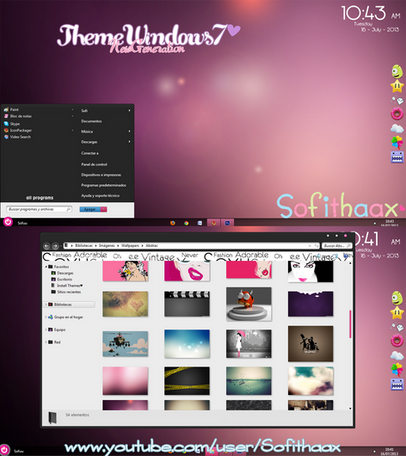The height and width of the screenshot is (456, 406).
Task: Expand the Música submenu arrow
Action: coord(129,131)
